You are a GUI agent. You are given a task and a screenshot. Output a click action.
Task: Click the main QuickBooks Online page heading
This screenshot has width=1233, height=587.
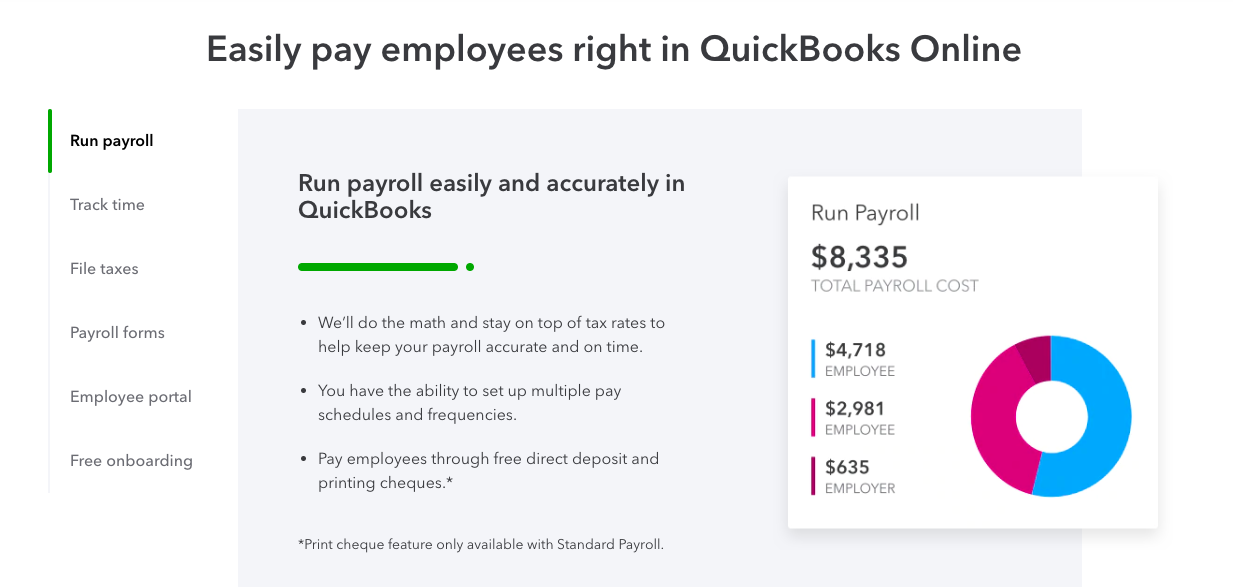pyautogui.click(x=614, y=49)
